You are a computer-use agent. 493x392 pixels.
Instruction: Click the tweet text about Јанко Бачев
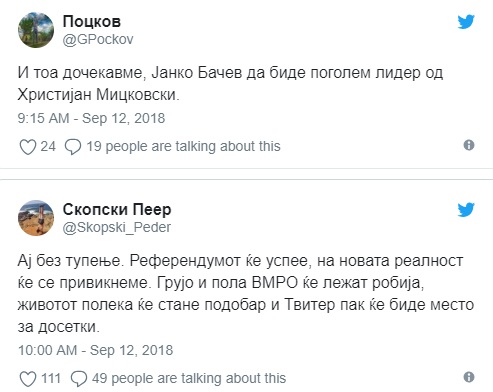pos(230,84)
